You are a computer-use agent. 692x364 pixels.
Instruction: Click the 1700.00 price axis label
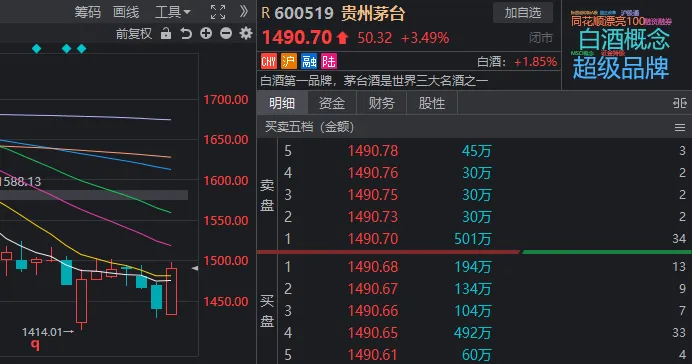[x=226, y=100]
